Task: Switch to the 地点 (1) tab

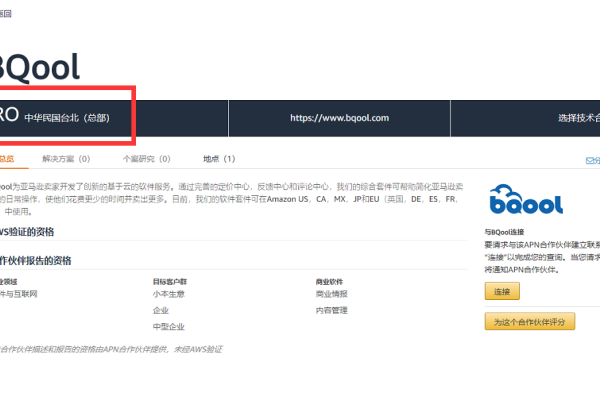Action: pyautogui.click(x=219, y=159)
